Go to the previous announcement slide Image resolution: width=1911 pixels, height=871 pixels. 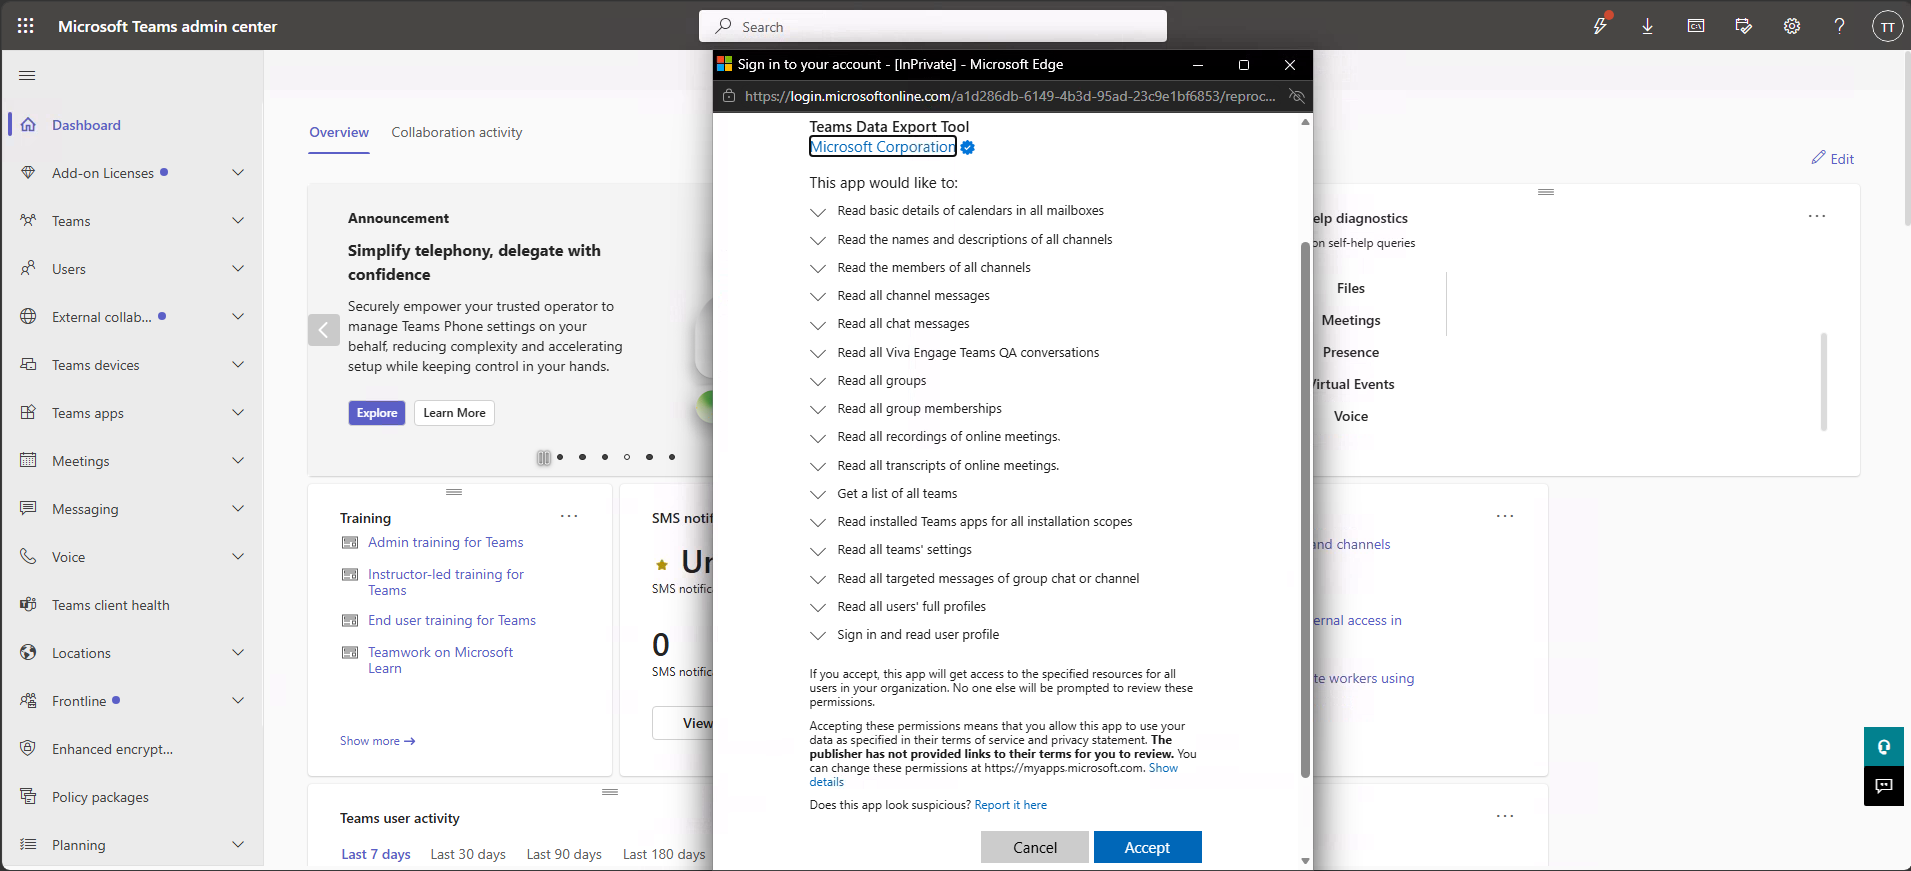324,329
